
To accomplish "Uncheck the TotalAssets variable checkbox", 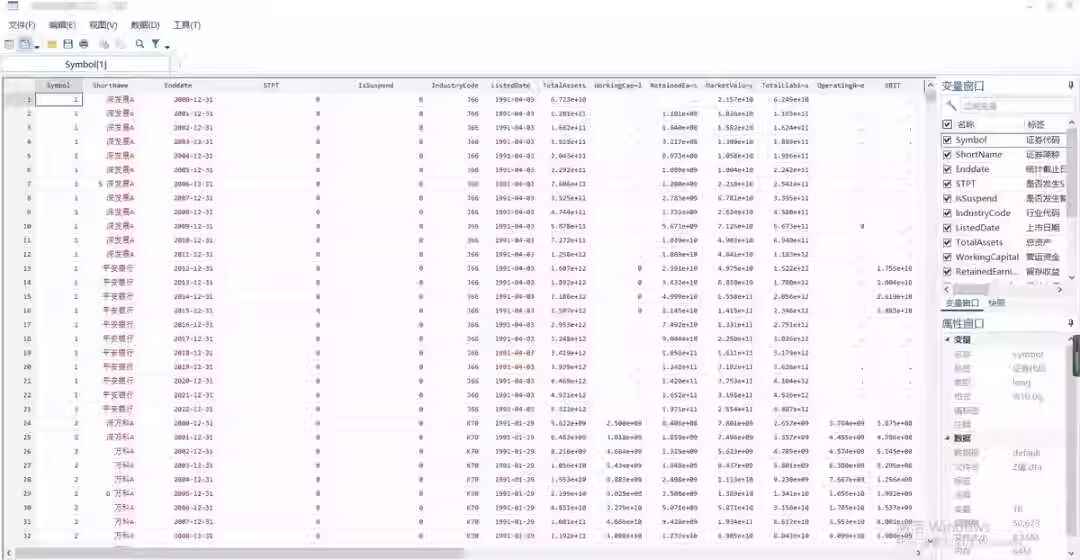I will (x=946, y=242).
